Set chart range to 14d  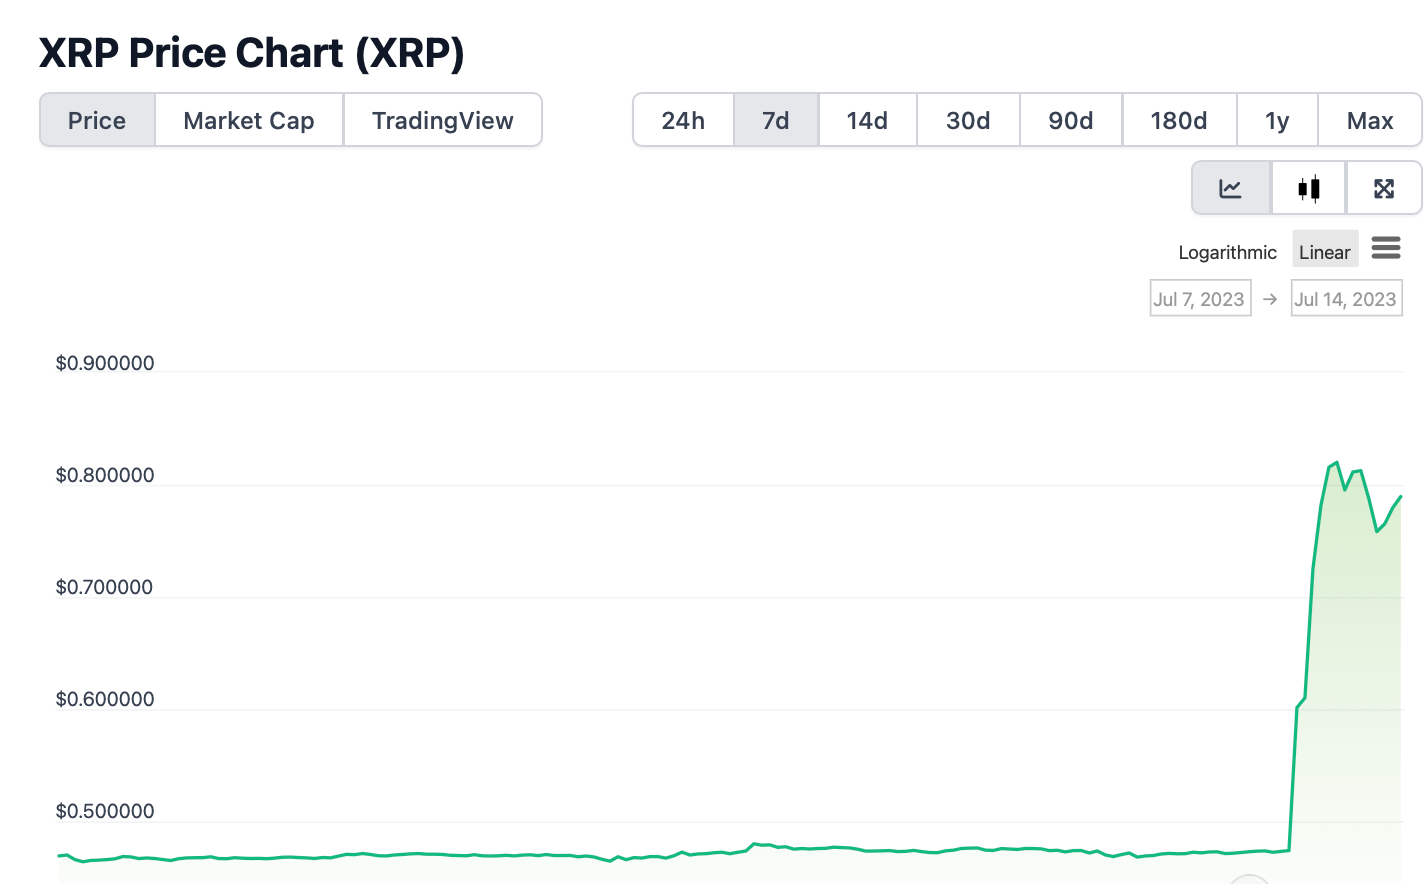pos(867,120)
